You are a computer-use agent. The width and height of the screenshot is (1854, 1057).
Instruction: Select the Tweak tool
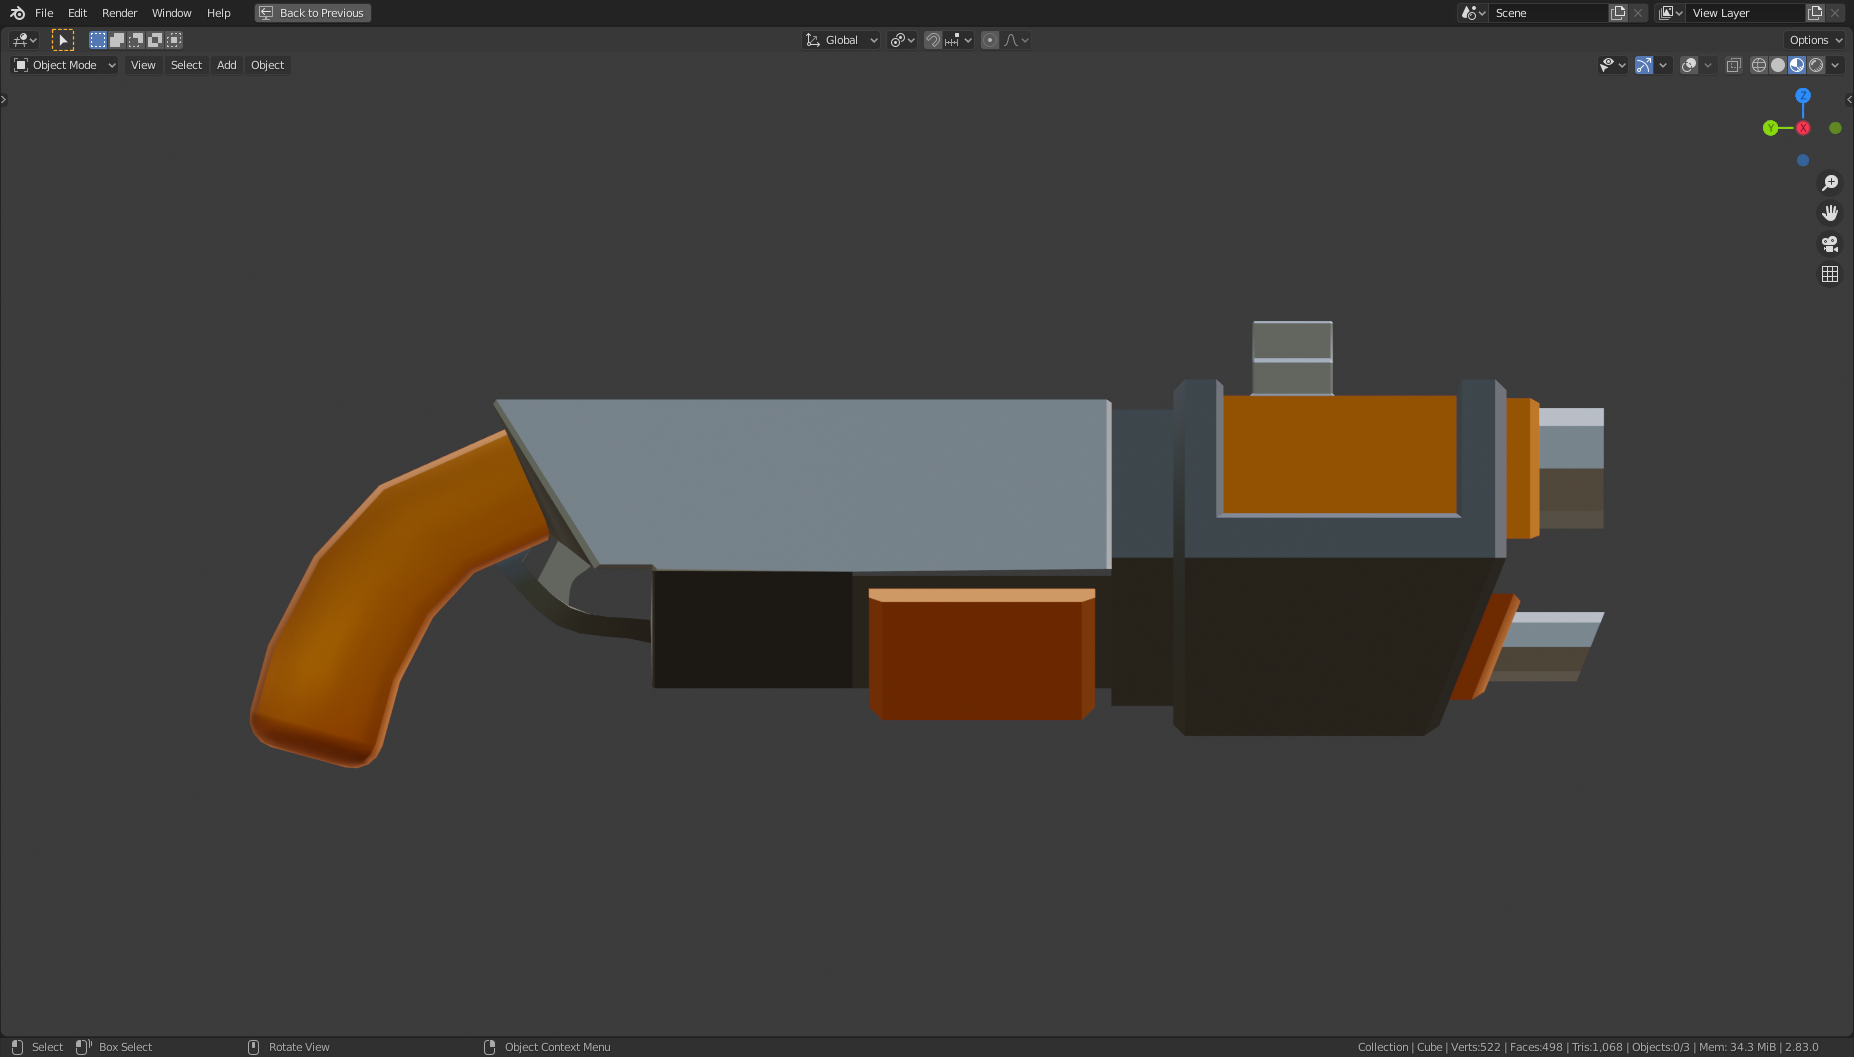pyautogui.click(x=62, y=39)
